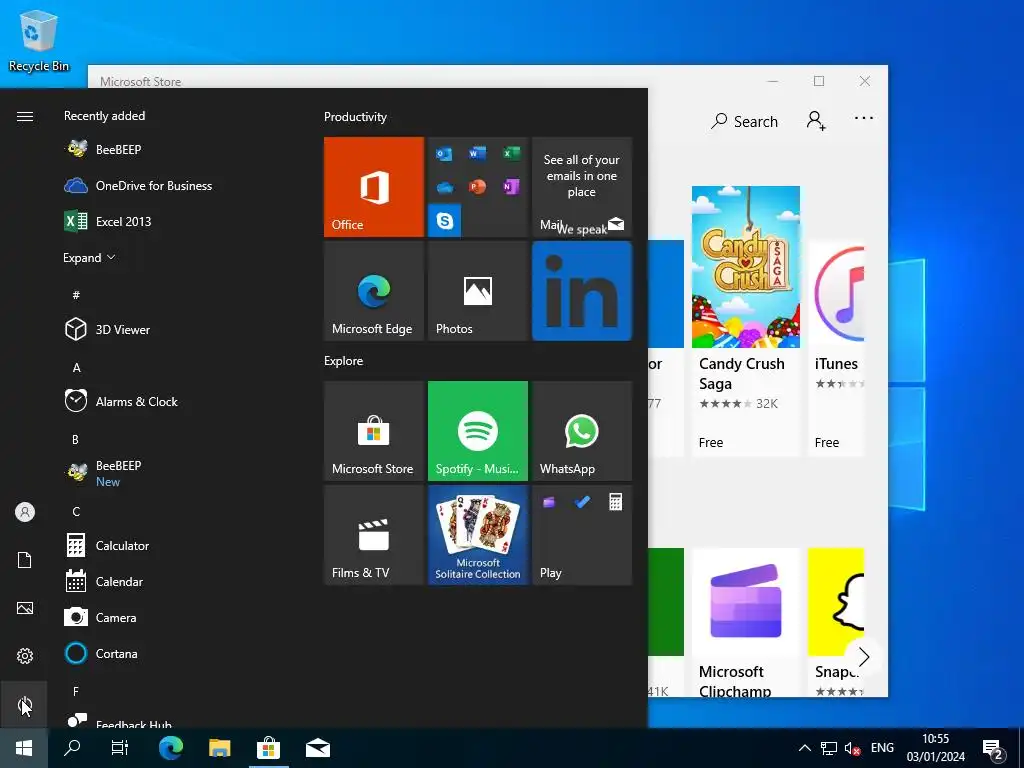Open Settings gear in Start sidebar
The image size is (1024, 768).
[25, 656]
